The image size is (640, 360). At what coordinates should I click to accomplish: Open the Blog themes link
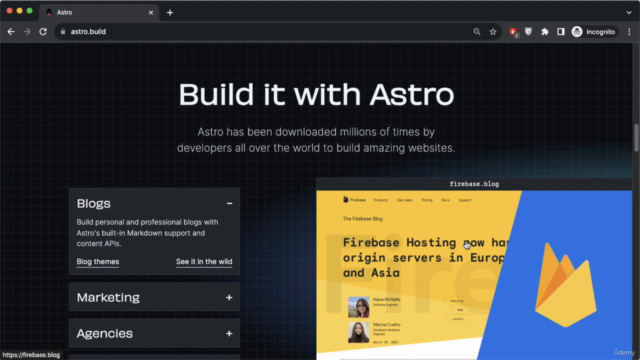click(98, 262)
